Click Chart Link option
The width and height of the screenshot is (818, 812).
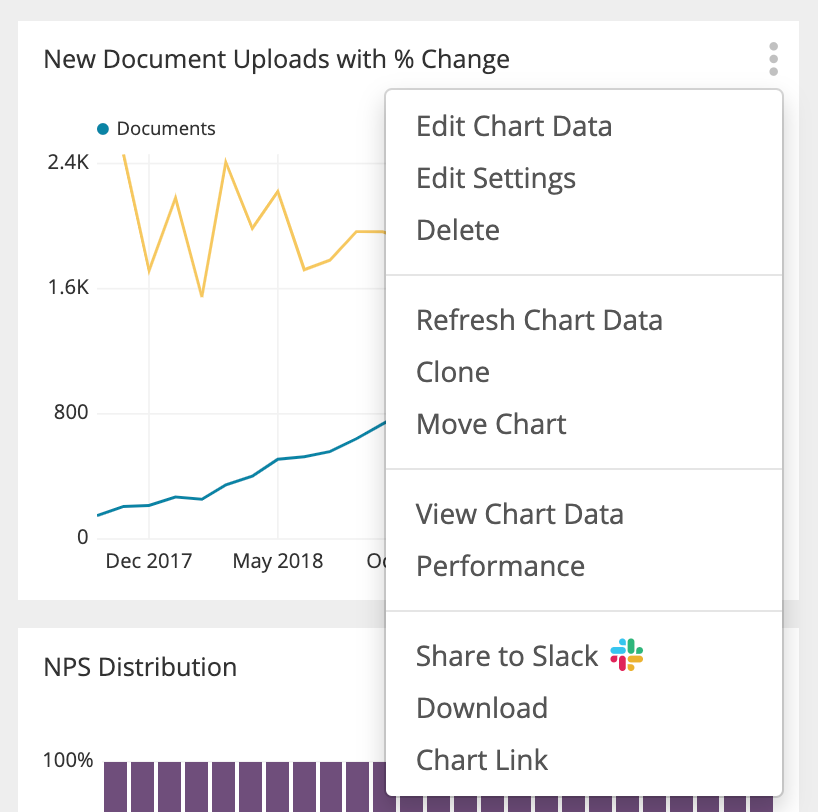[x=482, y=760]
